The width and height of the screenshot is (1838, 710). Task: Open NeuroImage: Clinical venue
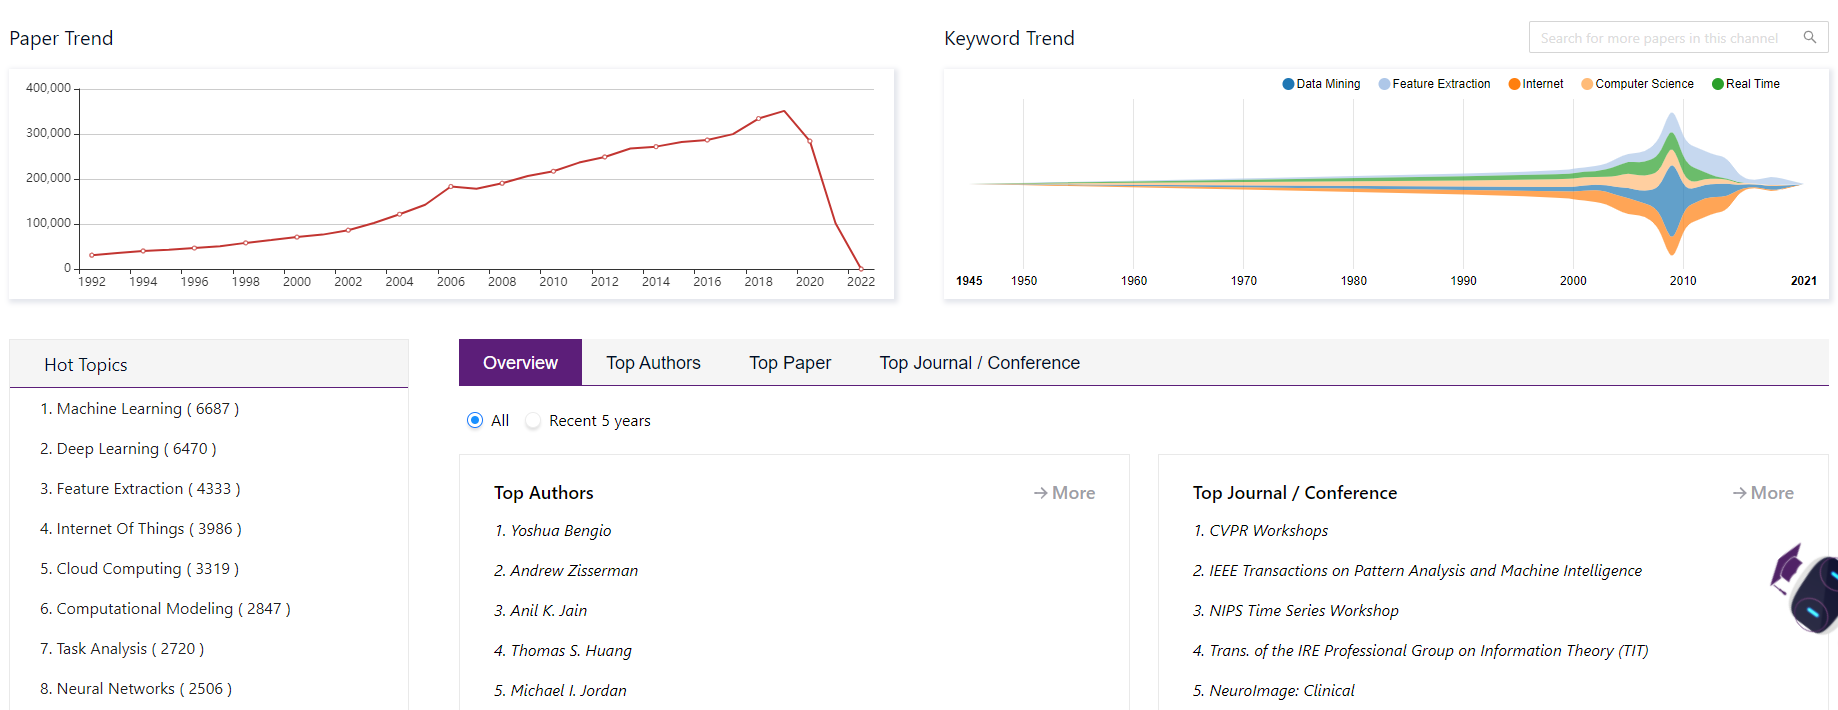pyautogui.click(x=1274, y=690)
